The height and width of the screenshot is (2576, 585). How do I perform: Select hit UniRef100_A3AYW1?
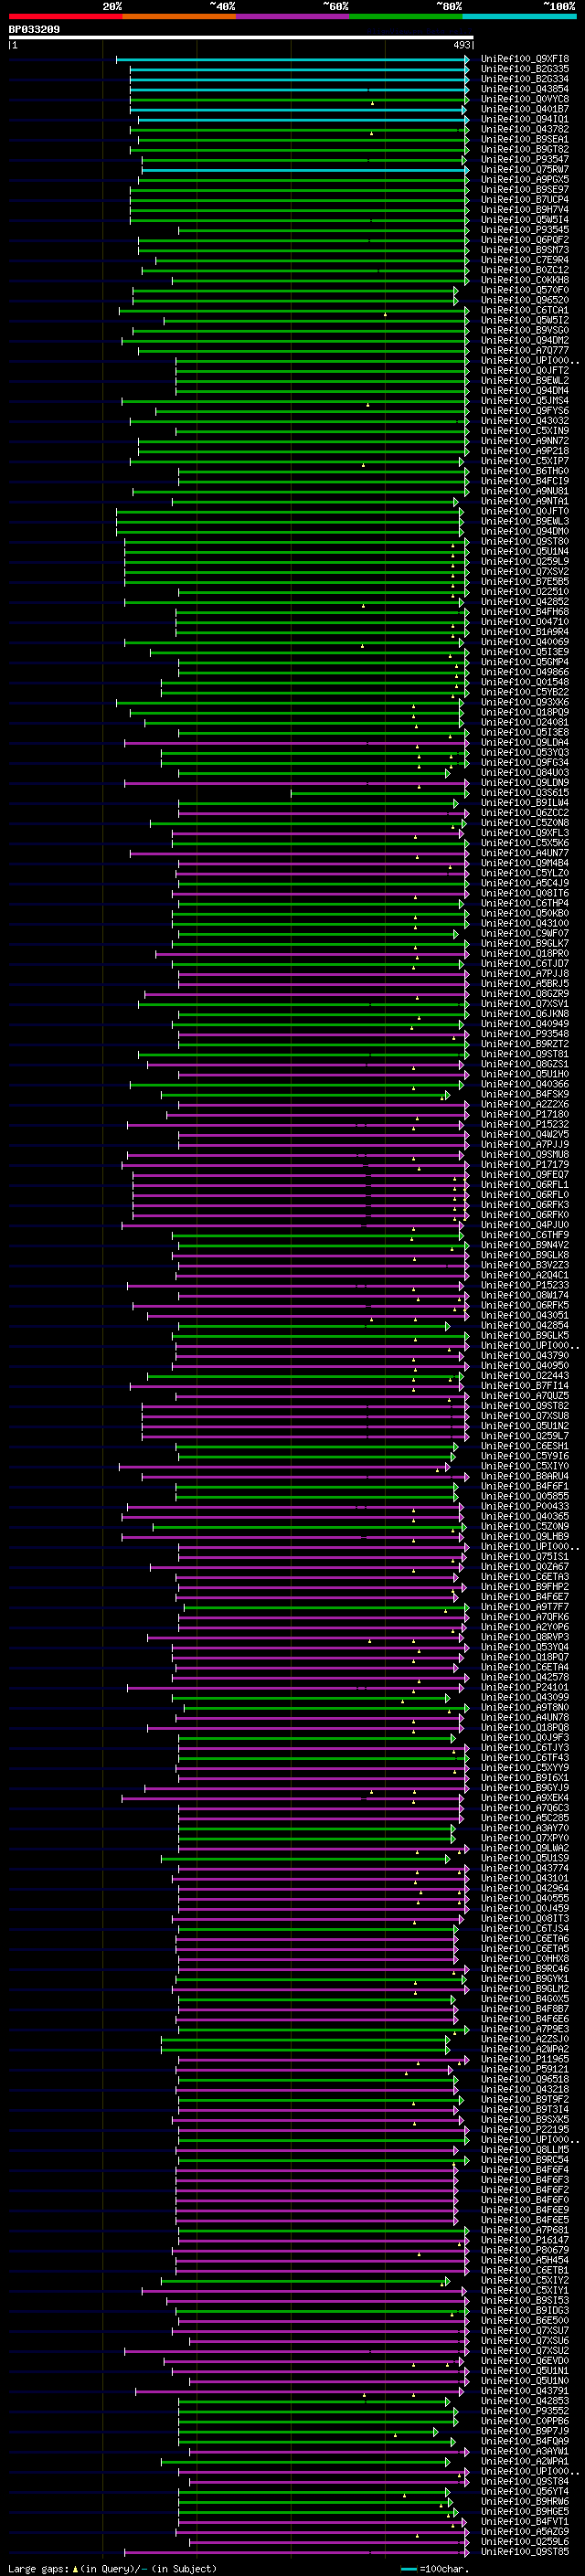[x=525, y=2451]
